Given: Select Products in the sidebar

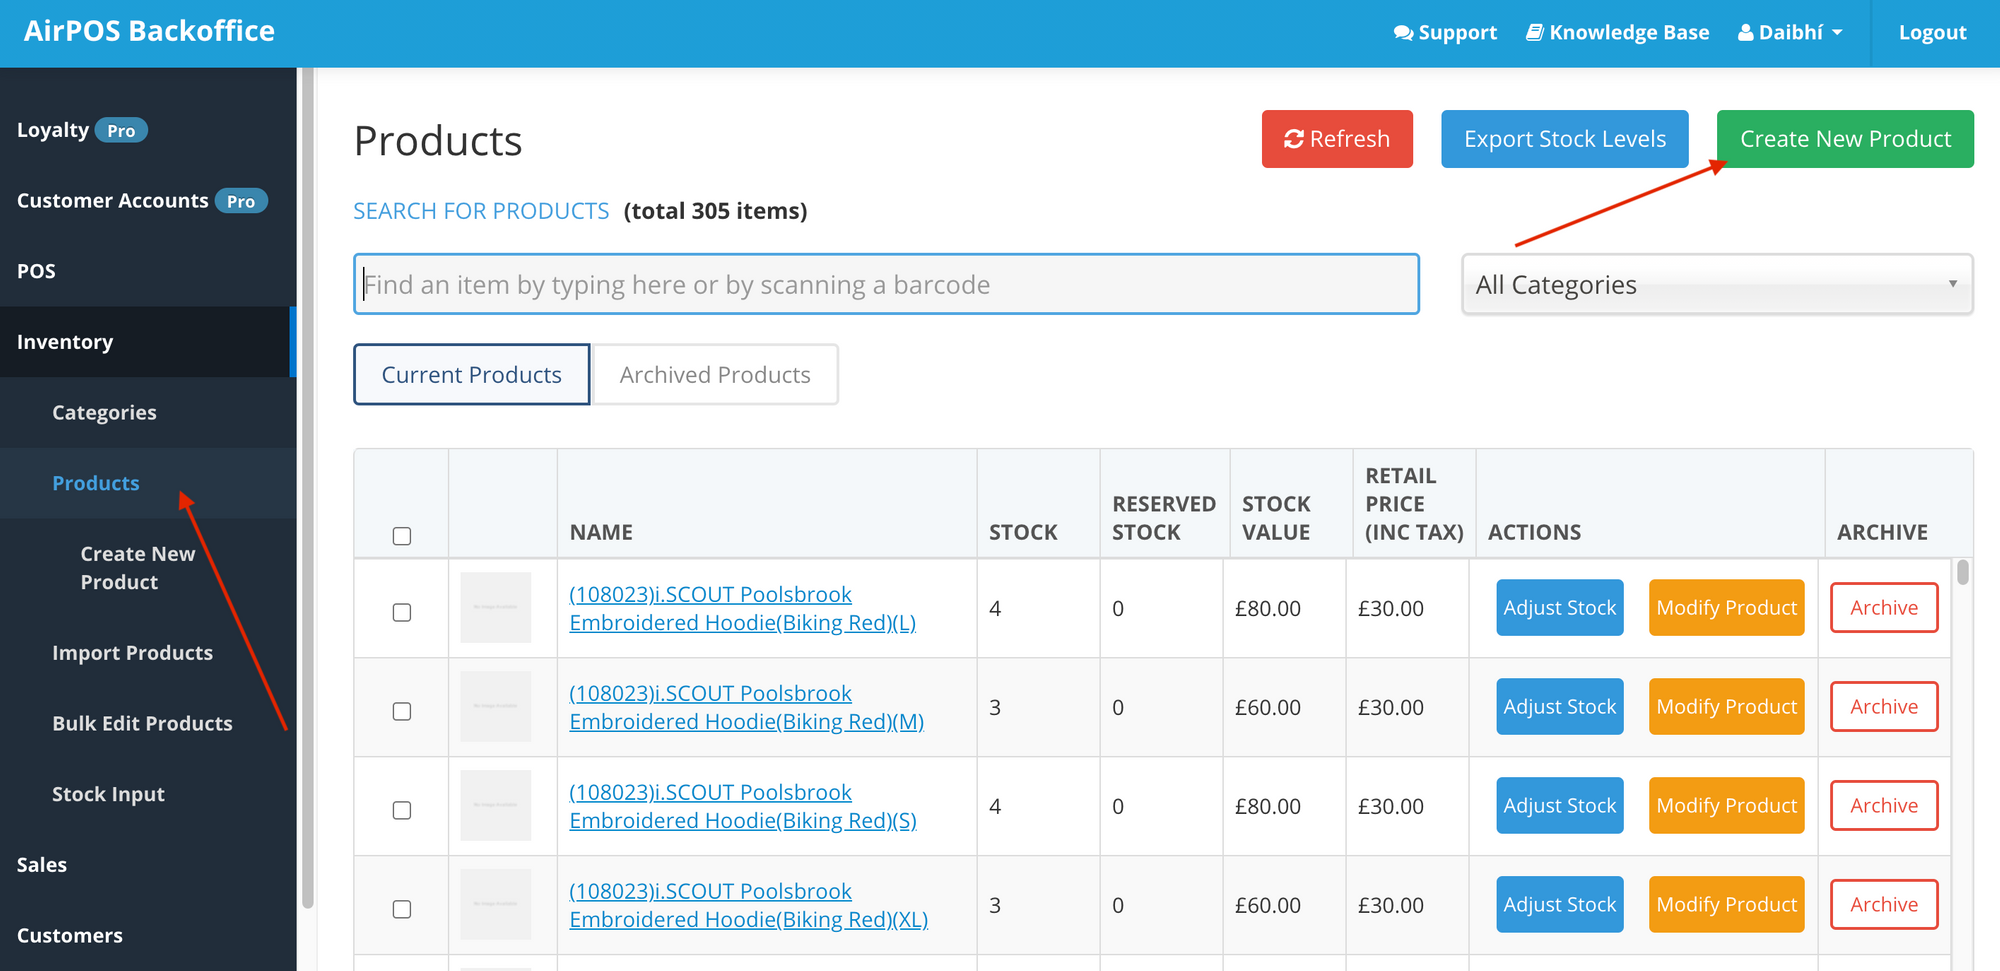Looking at the screenshot, I should tap(148, 483).
